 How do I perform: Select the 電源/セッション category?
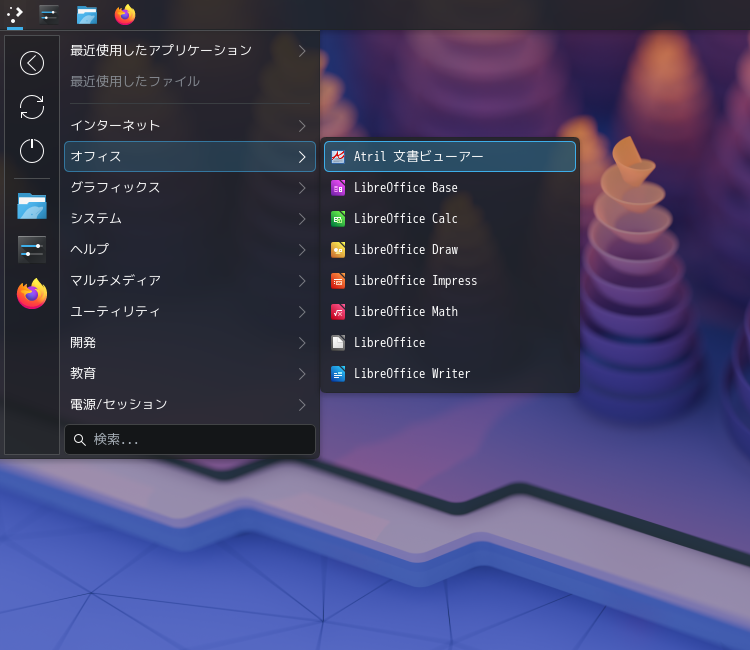point(190,405)
